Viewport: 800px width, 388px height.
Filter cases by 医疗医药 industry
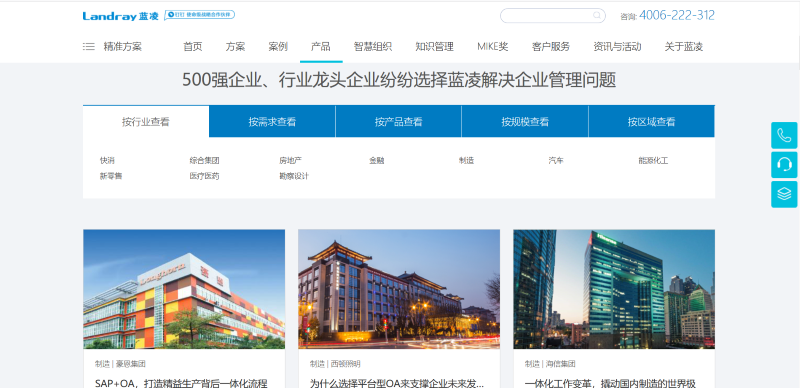click(x=205, y=176)
